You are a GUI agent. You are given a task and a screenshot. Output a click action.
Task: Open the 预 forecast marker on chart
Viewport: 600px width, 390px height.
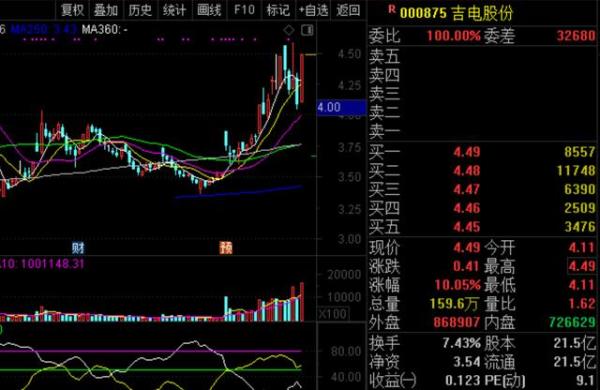coord(226,248)
